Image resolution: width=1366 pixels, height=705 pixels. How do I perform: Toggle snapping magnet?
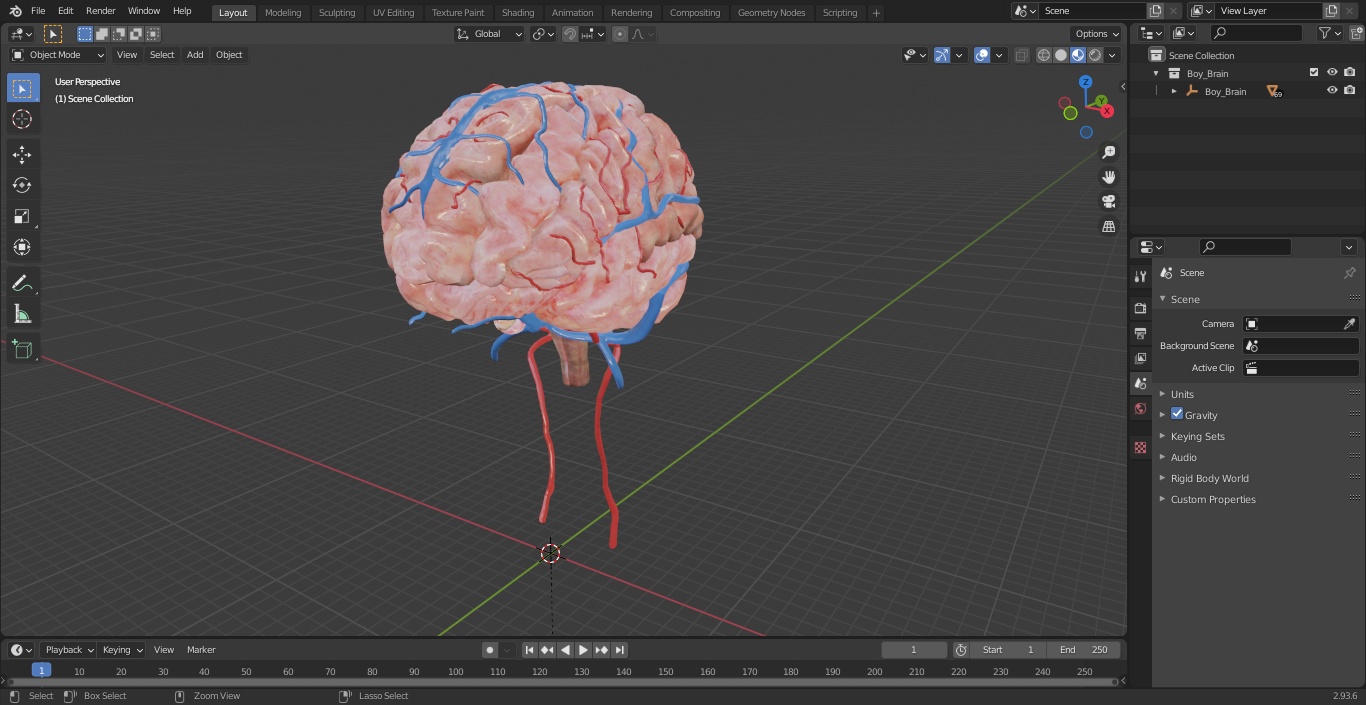click(x=570, y=34)
